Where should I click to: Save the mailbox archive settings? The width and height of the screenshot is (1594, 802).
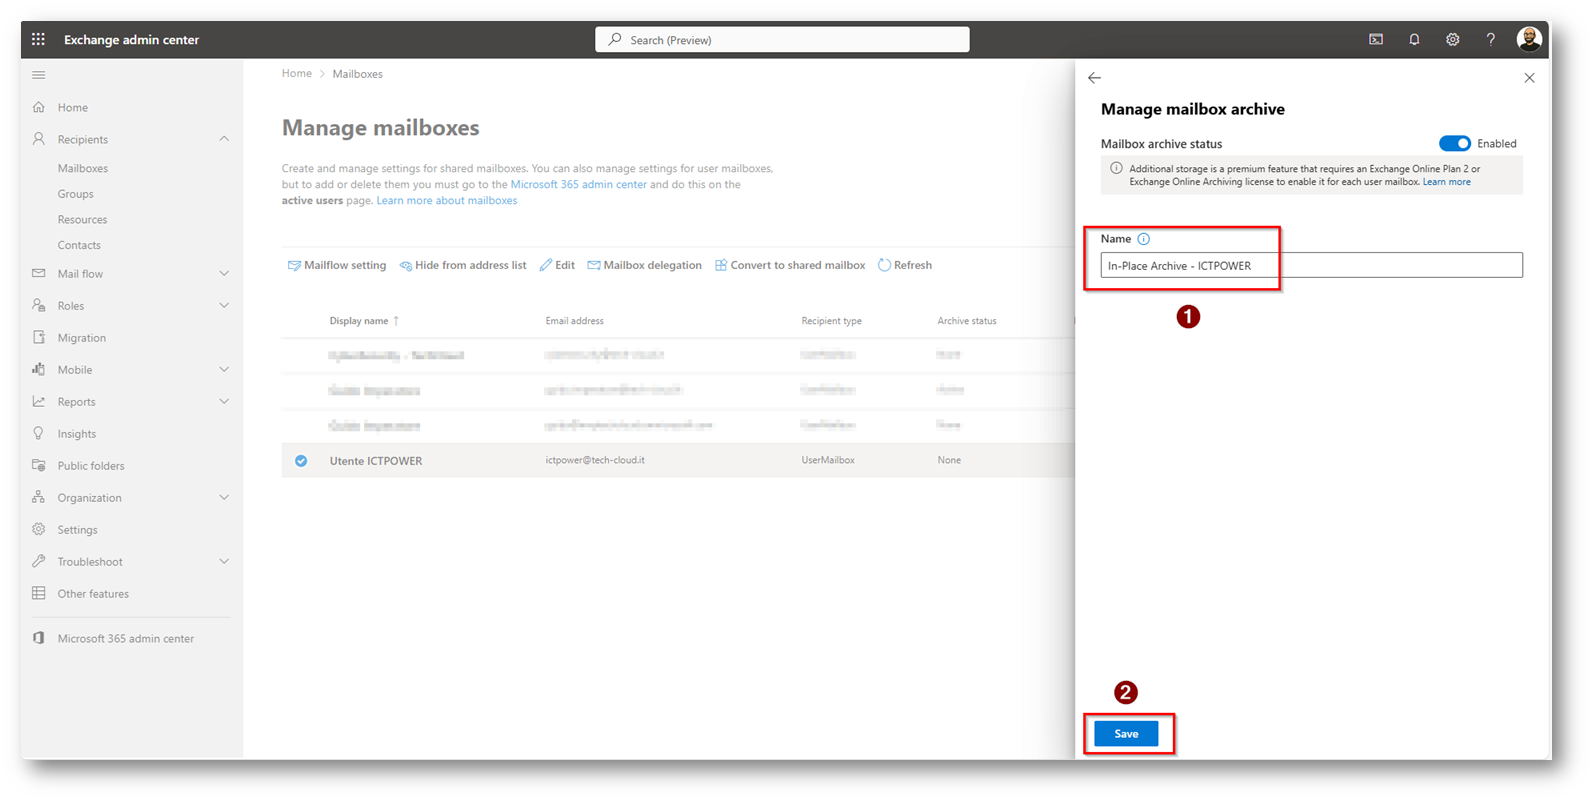coord(1126,734)
